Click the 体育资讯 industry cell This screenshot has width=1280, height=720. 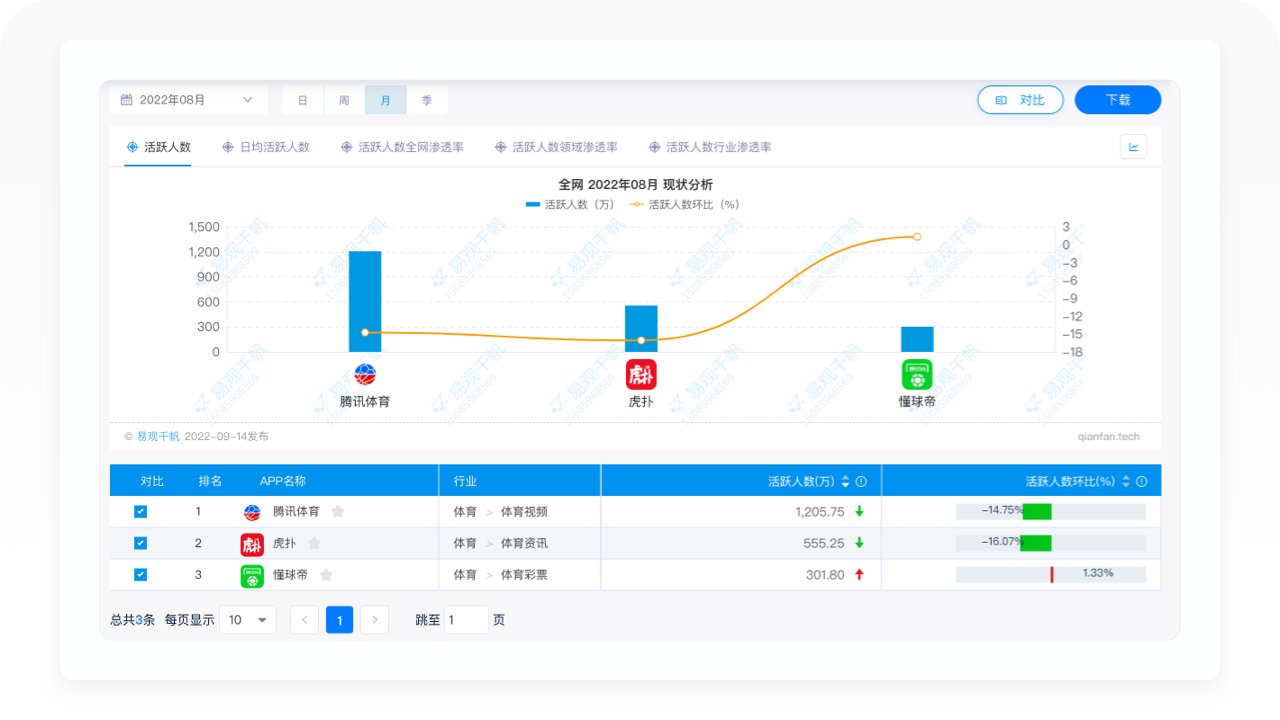point(524,544)
